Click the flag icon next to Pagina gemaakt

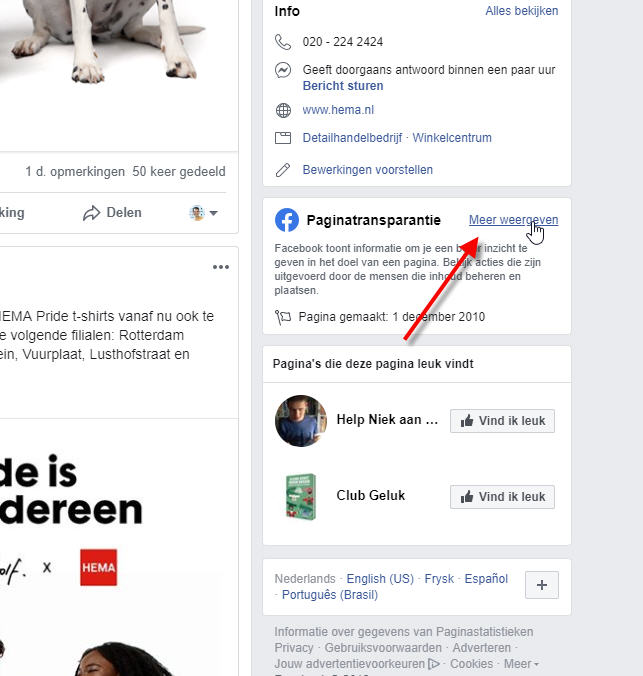pos(283,317)
